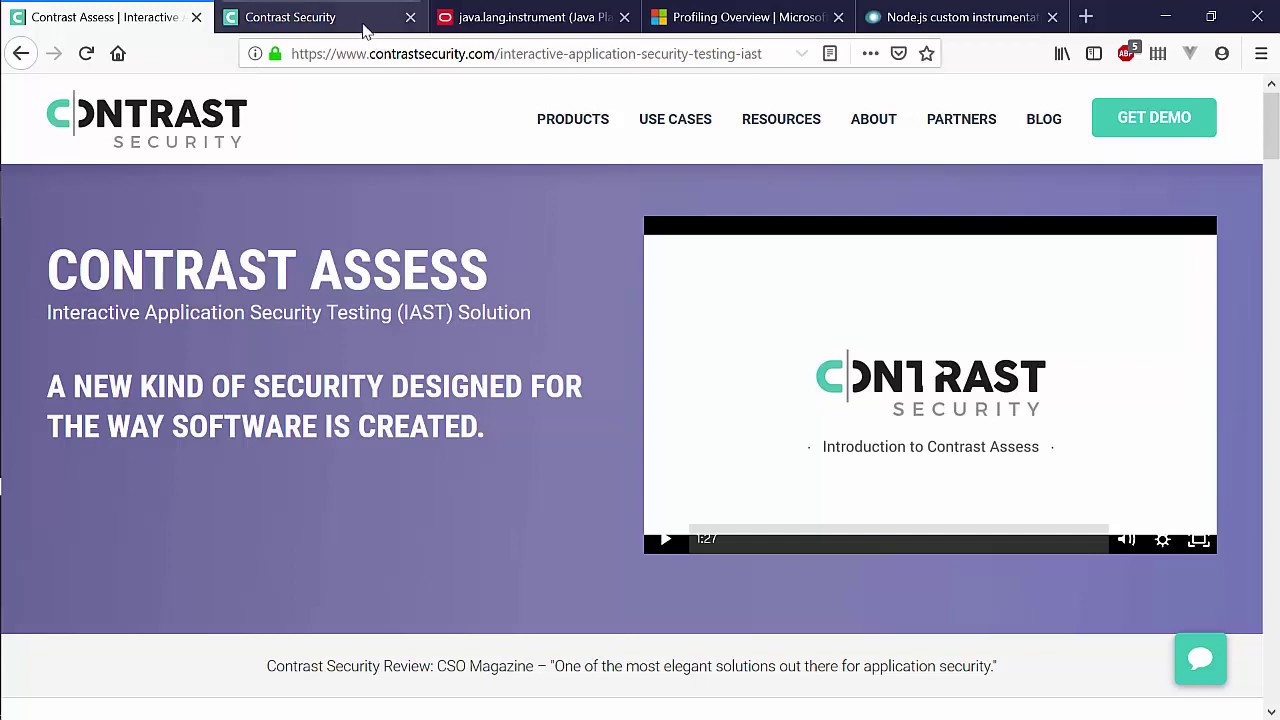Viewport: 1280px width, 720px height.
Task: Open the PARTNERS menu
Action: point(961,119)
